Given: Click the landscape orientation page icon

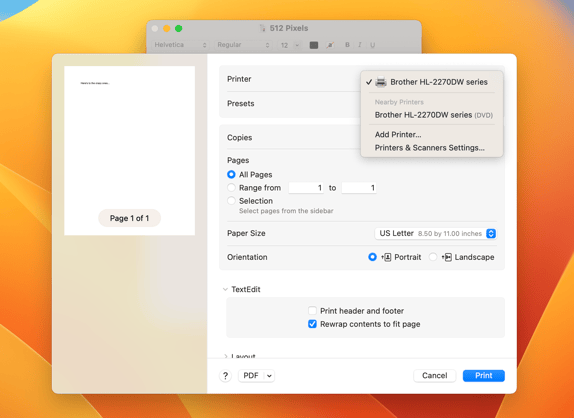Looking at the screenshot, I should (447, 257).
